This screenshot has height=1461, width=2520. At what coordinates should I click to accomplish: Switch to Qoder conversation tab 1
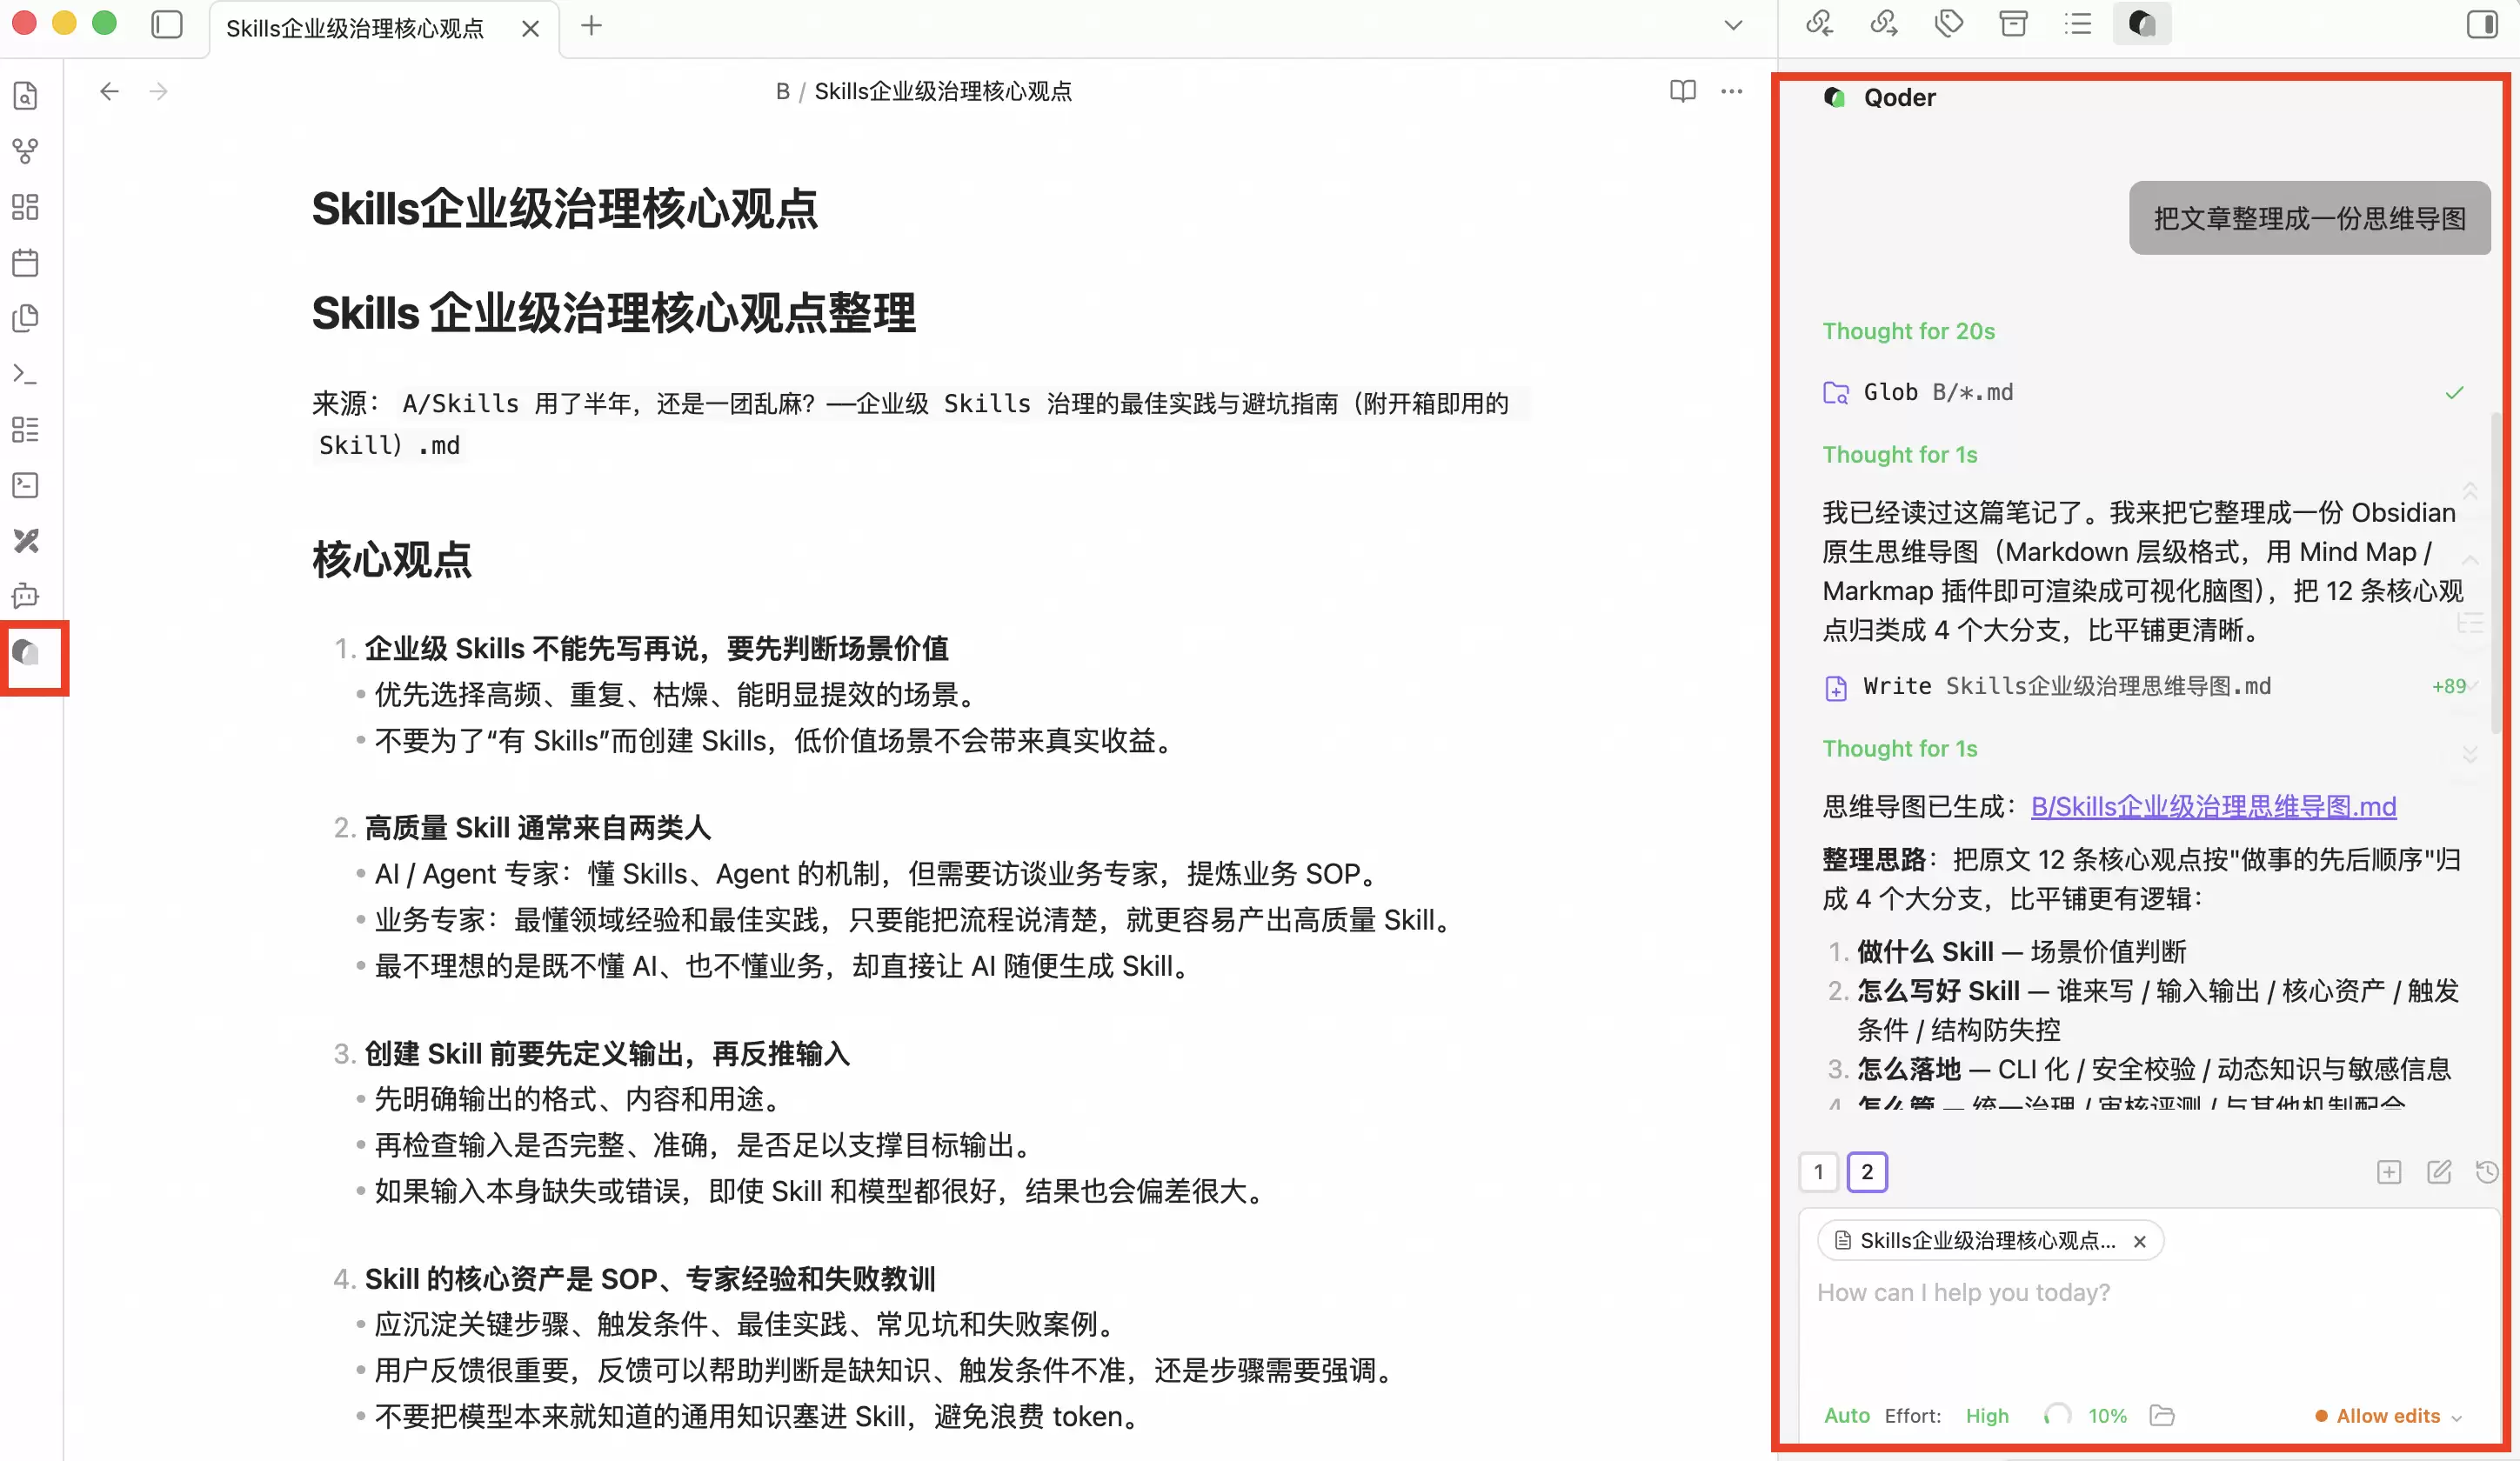coord(1818,1172)
